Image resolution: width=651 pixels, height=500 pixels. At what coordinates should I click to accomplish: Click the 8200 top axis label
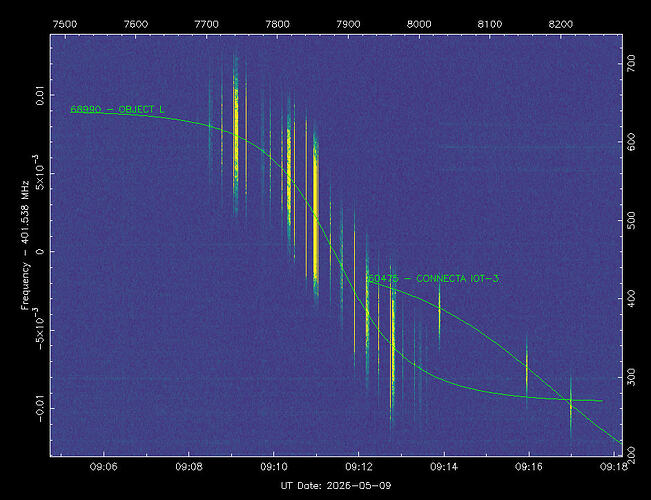pos(560,24)
